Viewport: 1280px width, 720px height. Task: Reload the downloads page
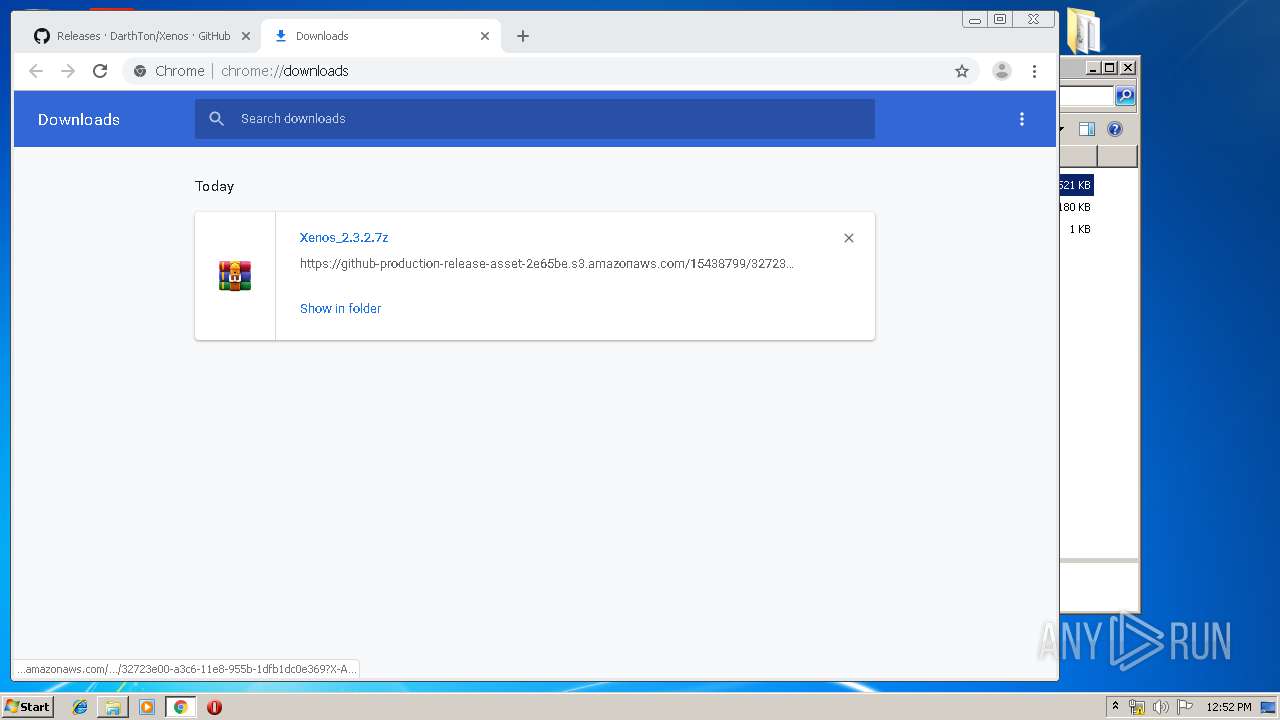tap(100, 71)
